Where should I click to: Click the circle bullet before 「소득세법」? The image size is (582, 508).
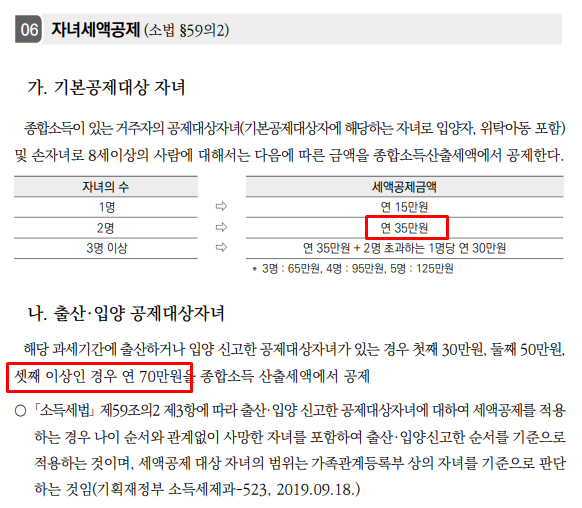point(21,411)
